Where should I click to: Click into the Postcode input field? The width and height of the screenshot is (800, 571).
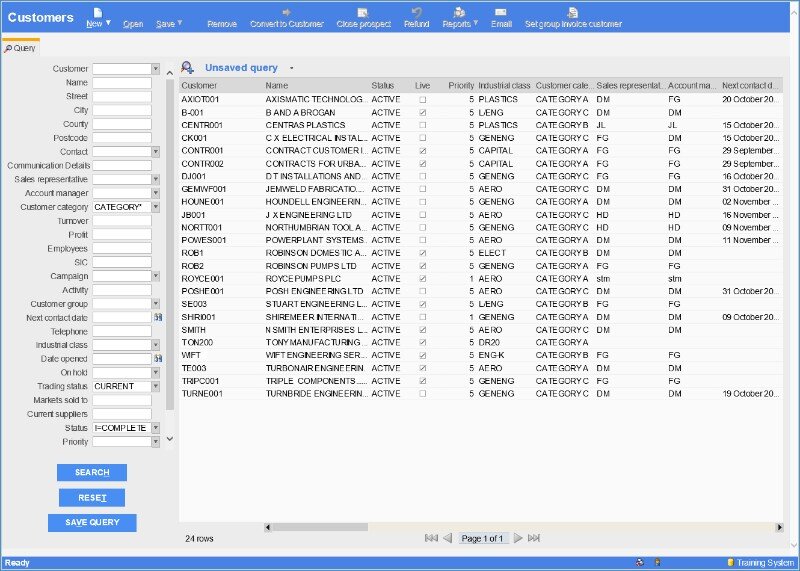coord(122,138)
